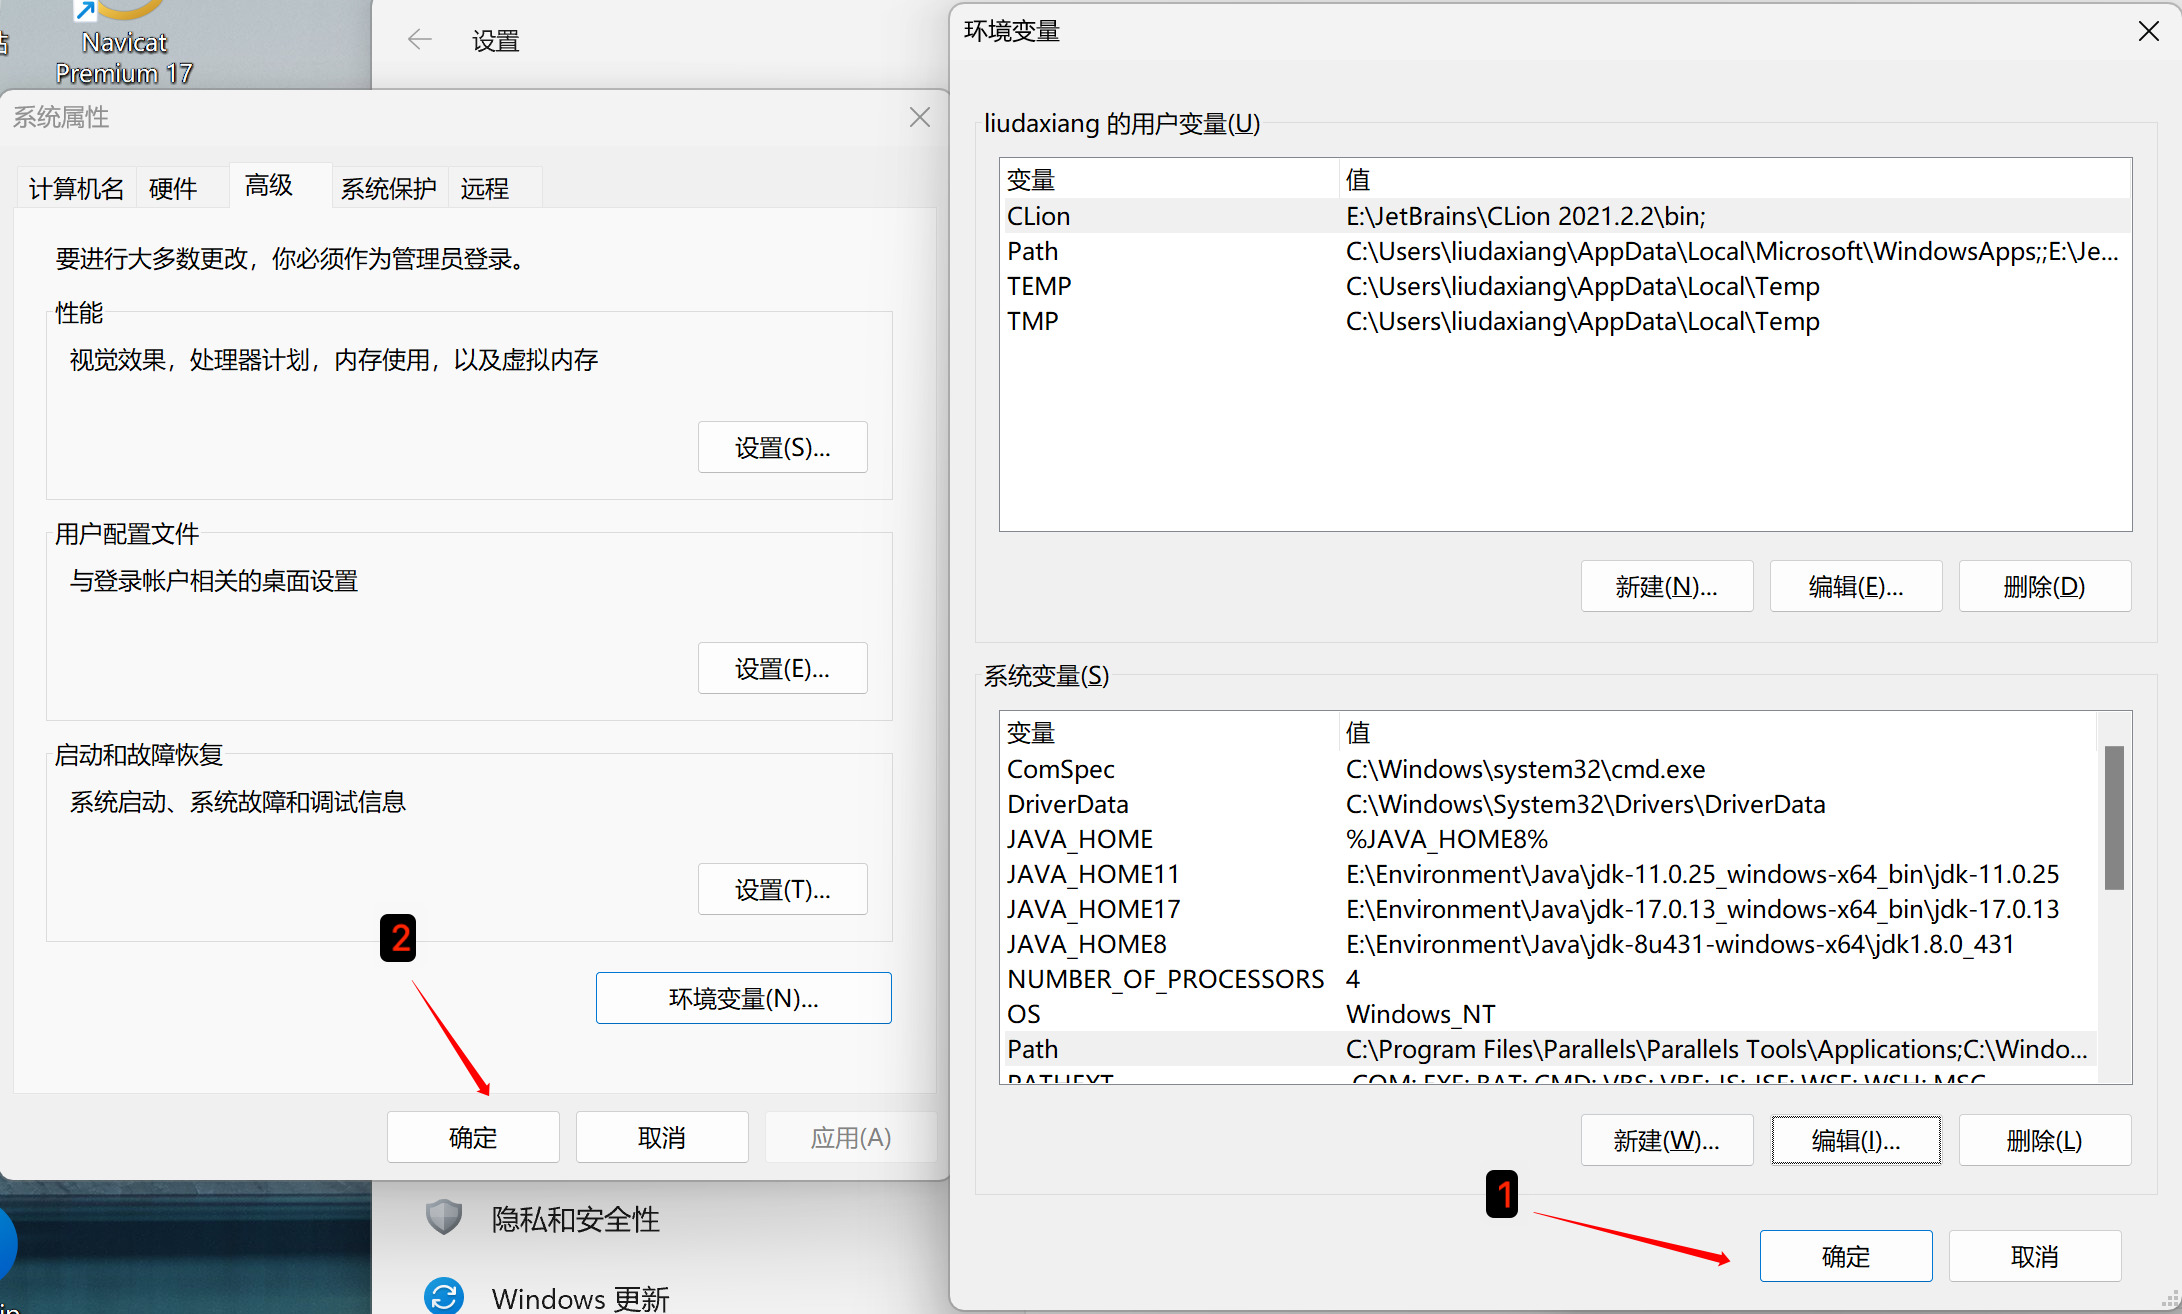Open Privacy and Security shield icon
The image size is (2182, 1314).
tap(443, 1218)
